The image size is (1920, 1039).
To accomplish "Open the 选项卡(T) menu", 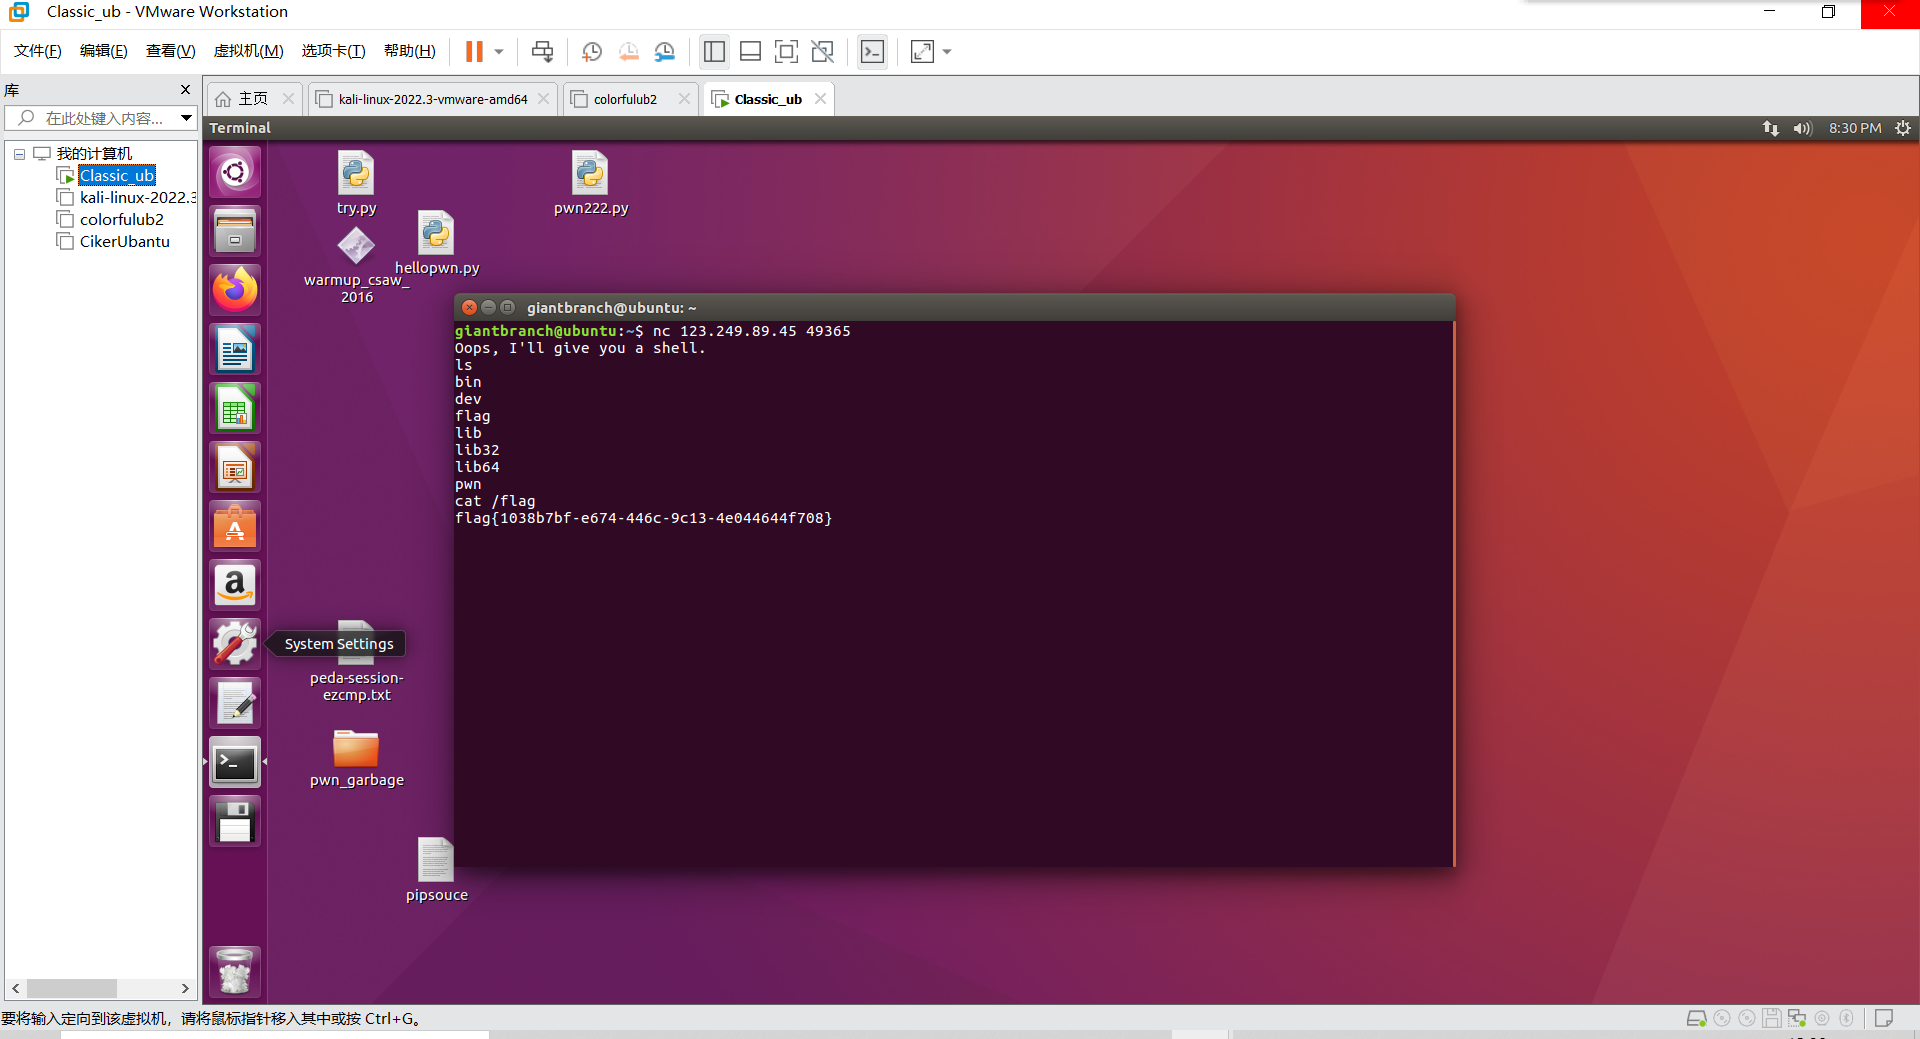I will click(x=334, y=51).
